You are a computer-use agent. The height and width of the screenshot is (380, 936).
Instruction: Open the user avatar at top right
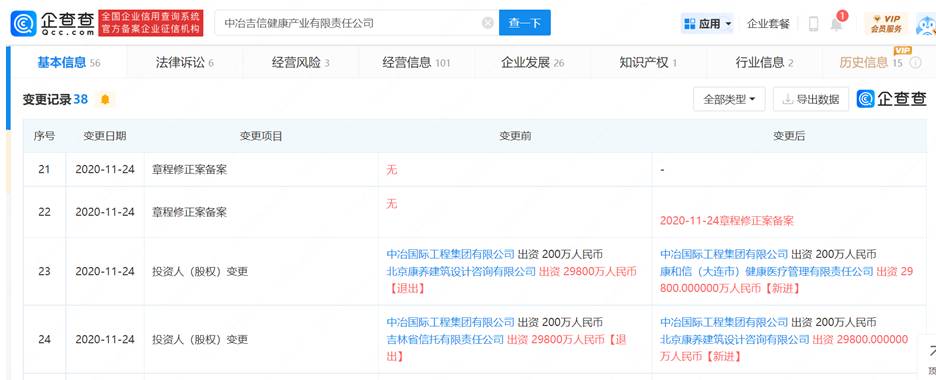click(926, 24)
